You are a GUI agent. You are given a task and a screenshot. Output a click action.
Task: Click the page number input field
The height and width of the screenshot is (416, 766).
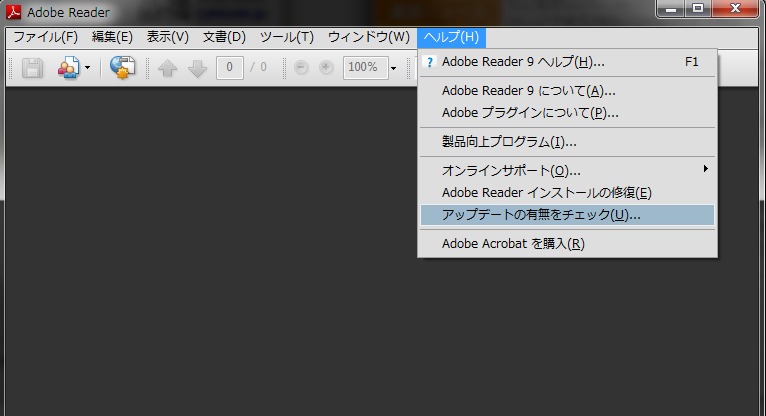(x=230, y=67)
